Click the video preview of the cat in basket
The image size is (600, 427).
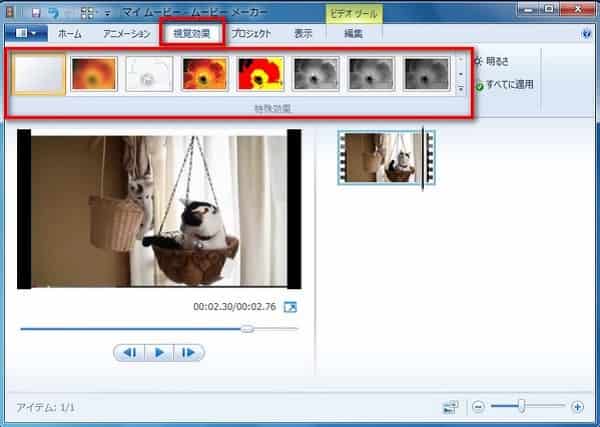(159, 209)
